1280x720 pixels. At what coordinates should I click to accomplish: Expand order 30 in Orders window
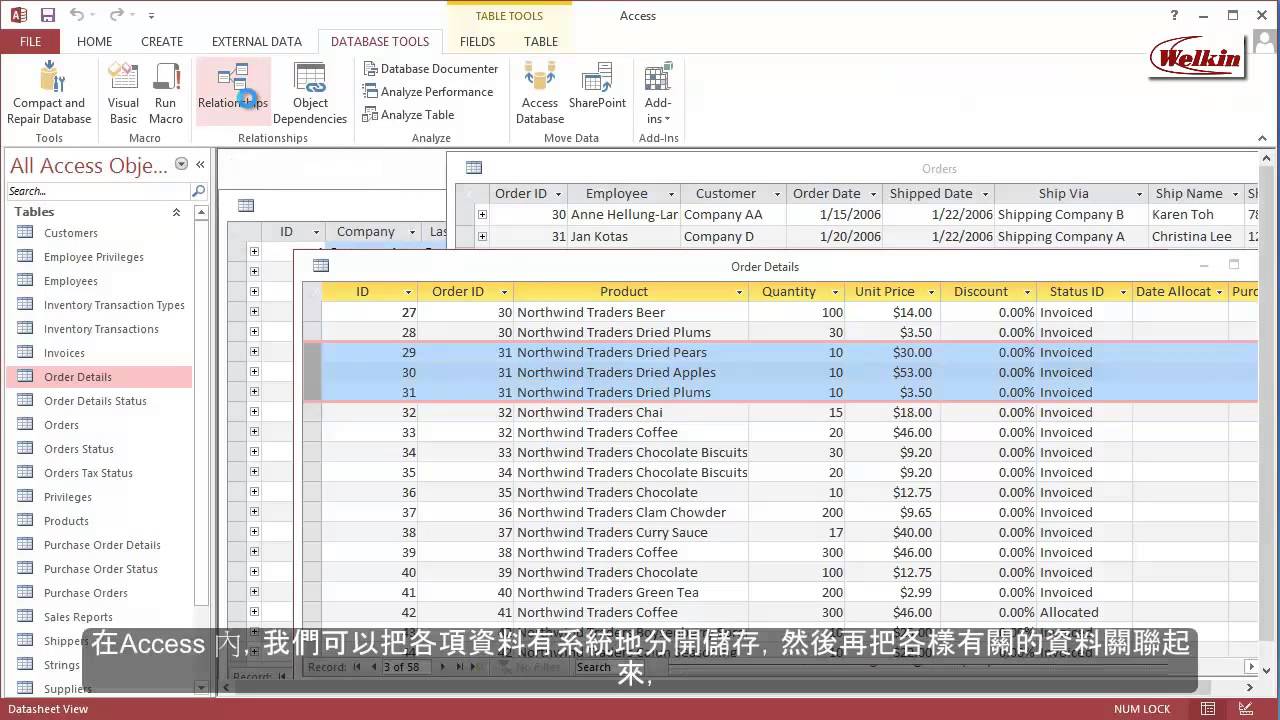482,214
